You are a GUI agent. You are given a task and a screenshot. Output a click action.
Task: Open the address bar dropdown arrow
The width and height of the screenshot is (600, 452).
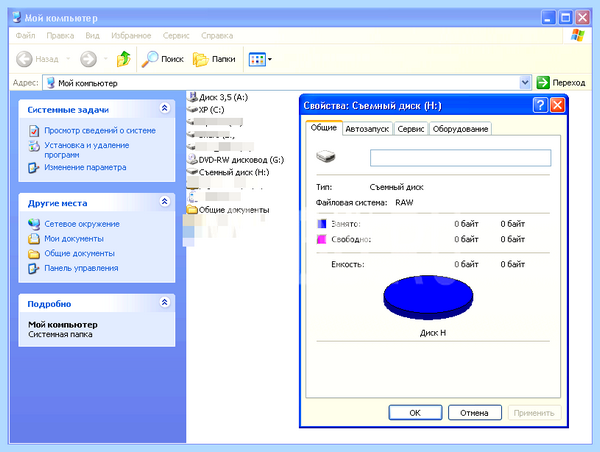click(525, 82)
